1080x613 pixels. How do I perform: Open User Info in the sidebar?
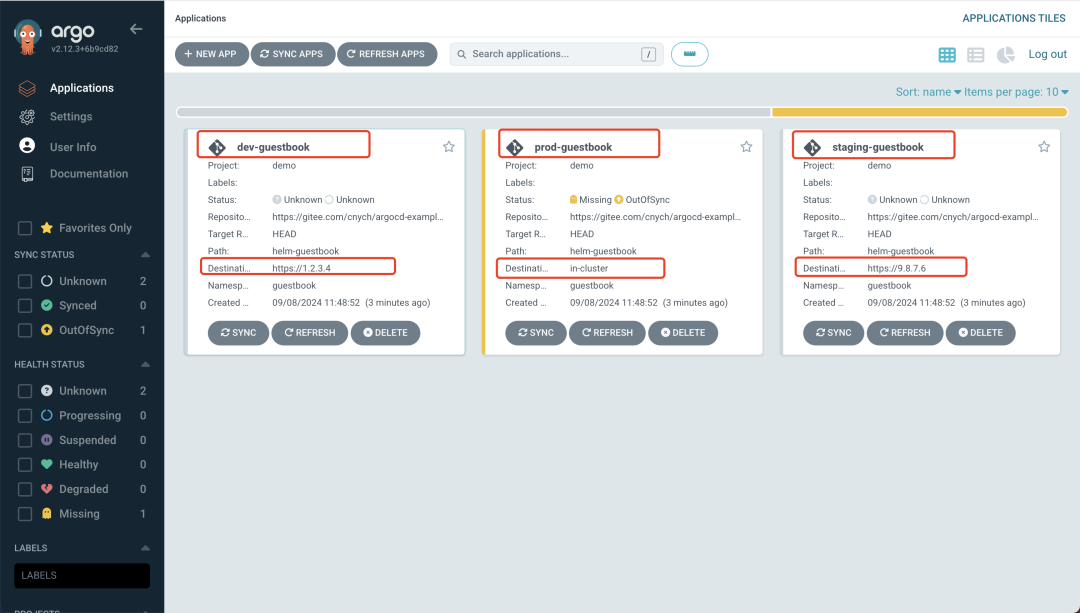pyautogui.click(x=72, y=147)
